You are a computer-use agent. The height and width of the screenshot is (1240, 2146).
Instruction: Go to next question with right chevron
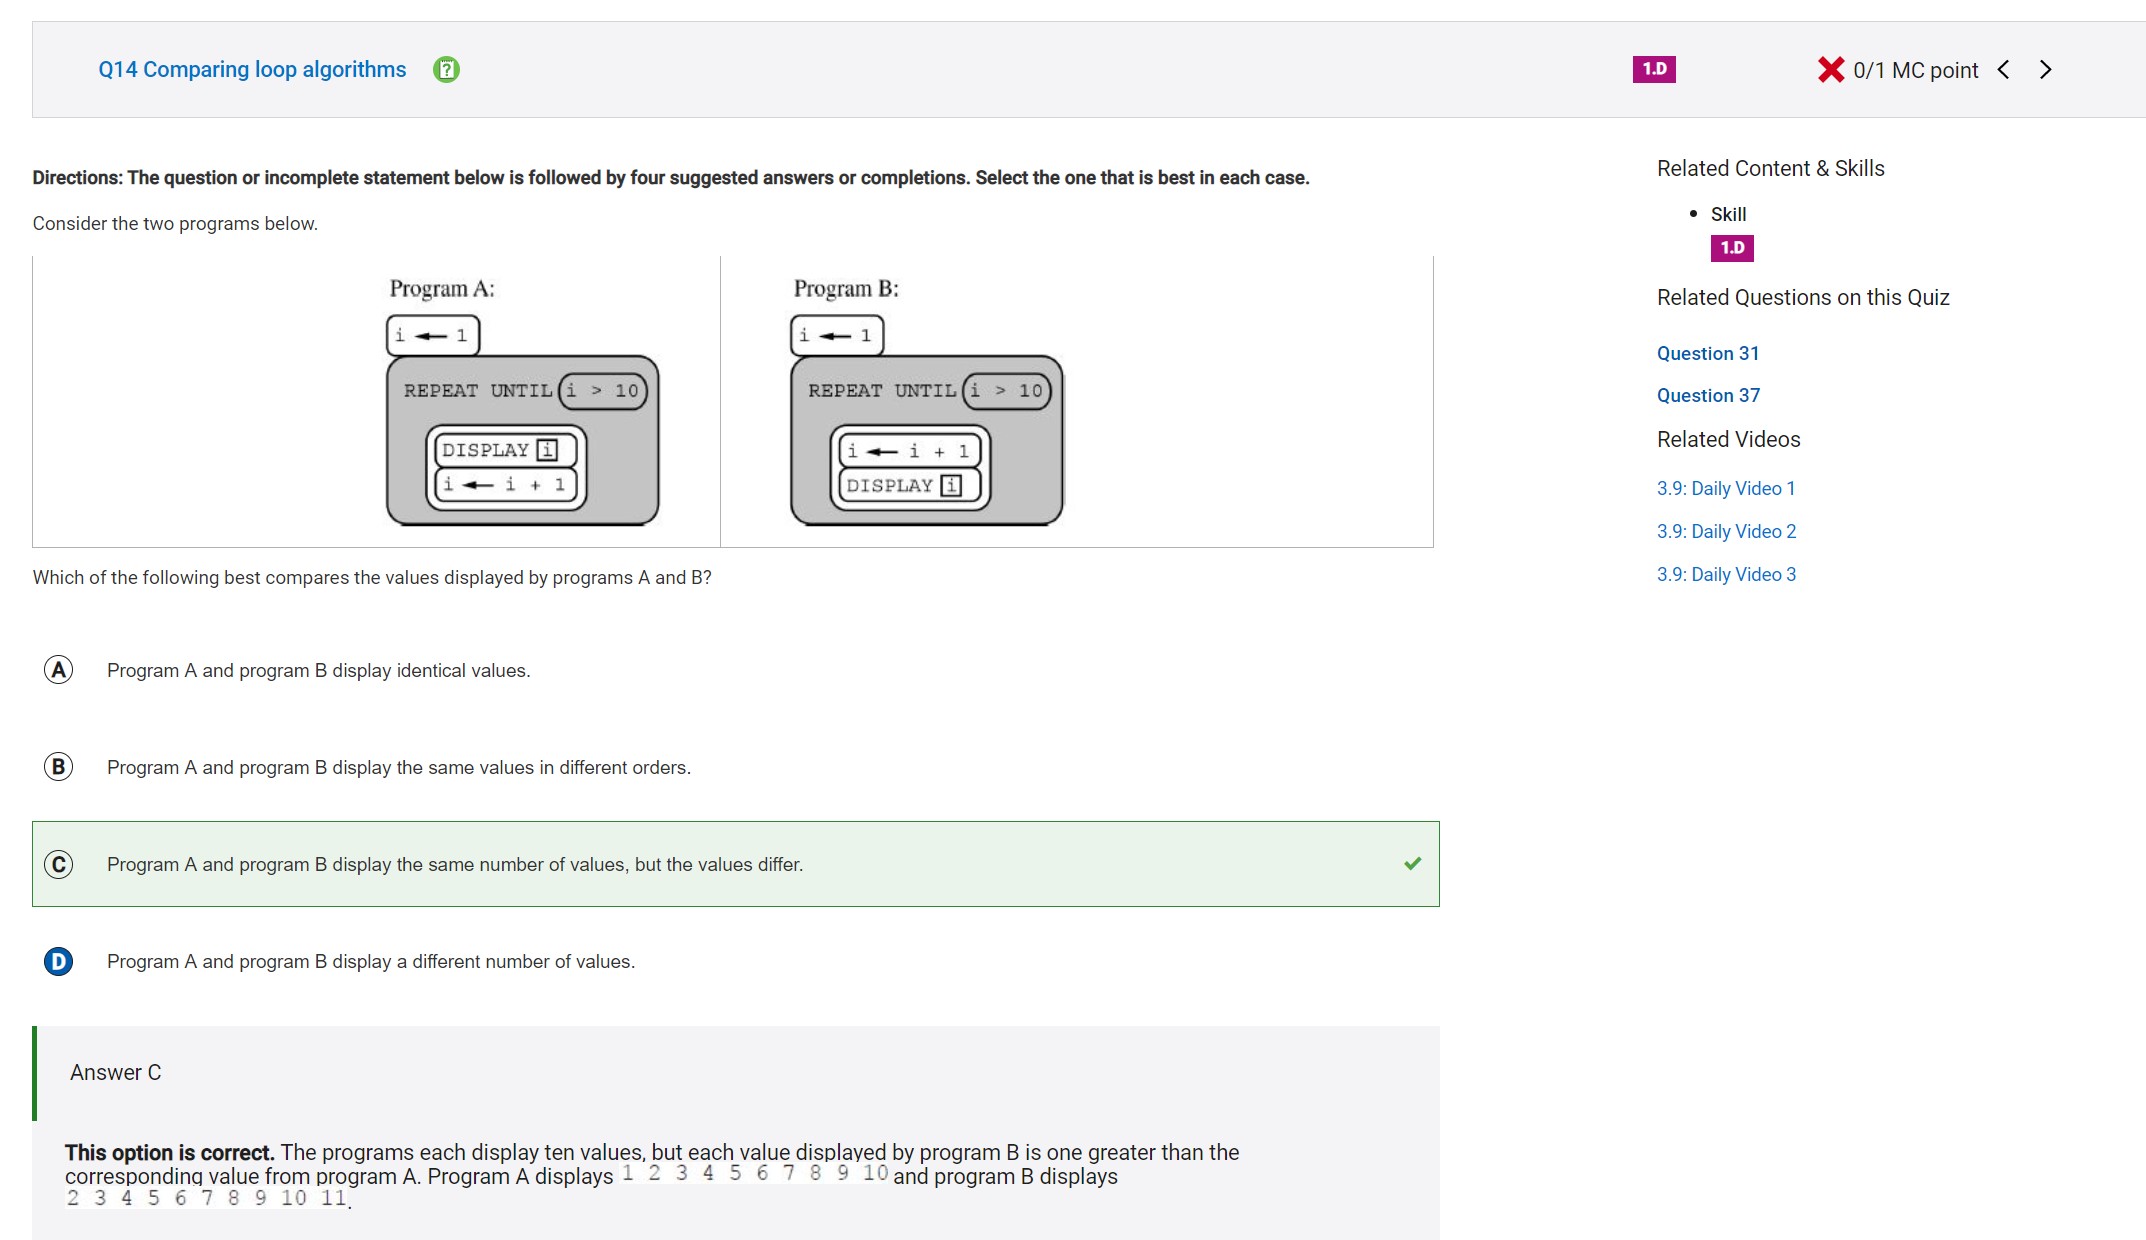click(x=2045, y=69)
